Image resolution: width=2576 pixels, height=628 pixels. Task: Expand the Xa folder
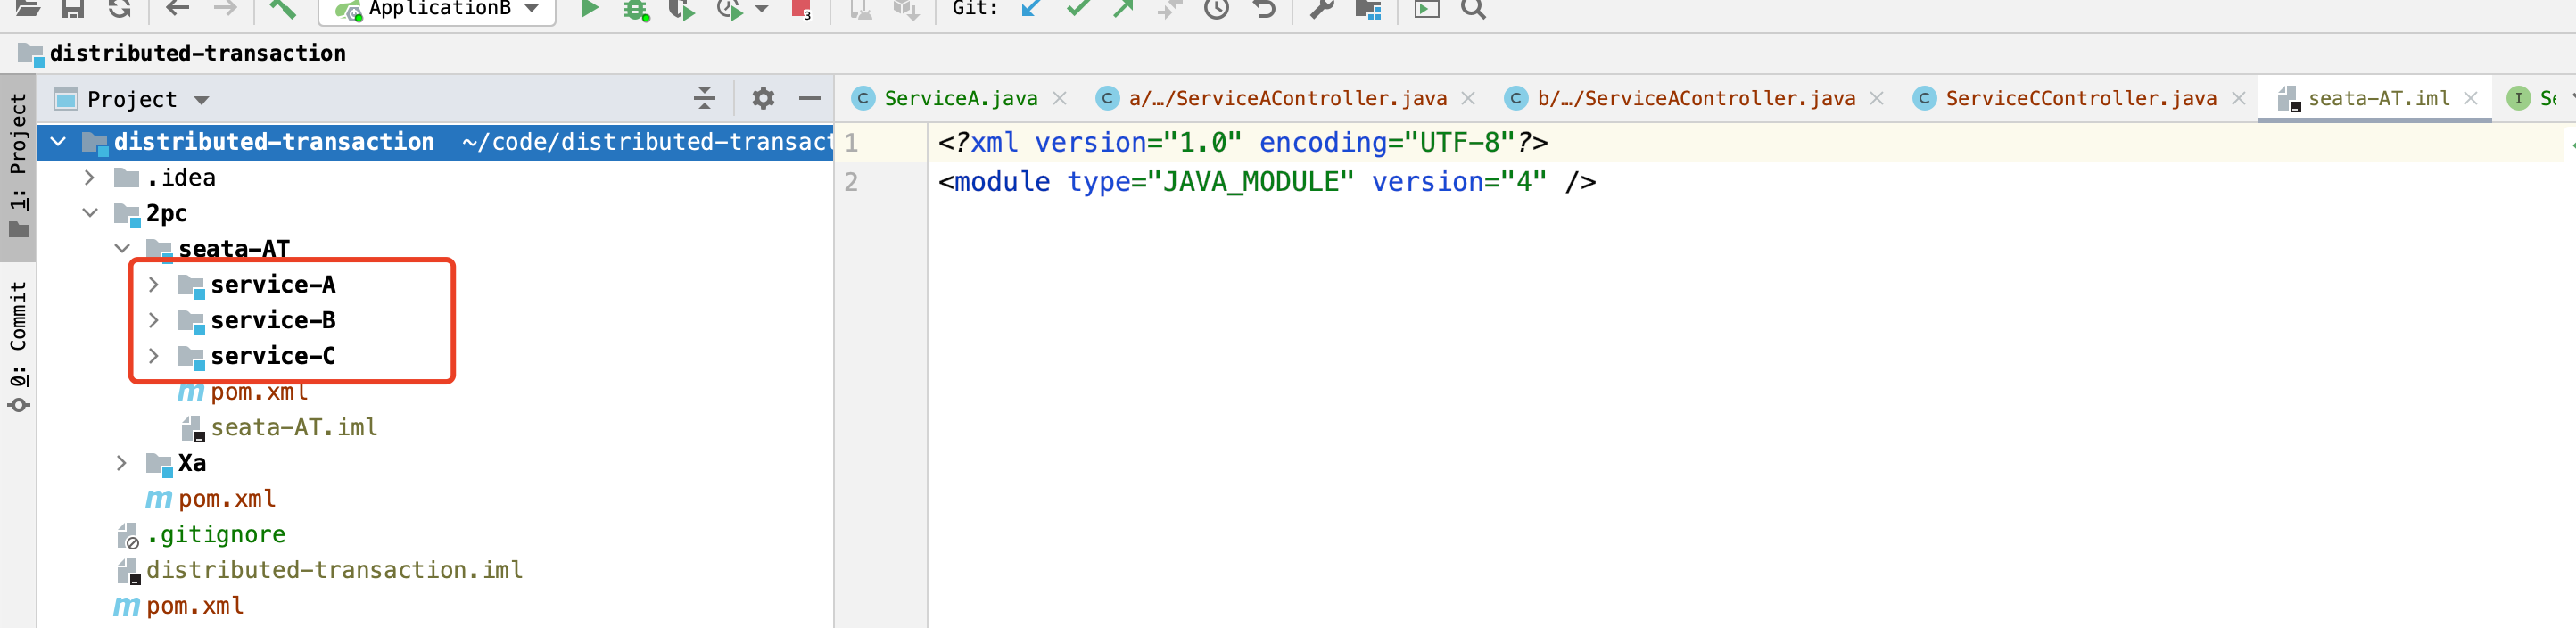[x=122, y=463]
